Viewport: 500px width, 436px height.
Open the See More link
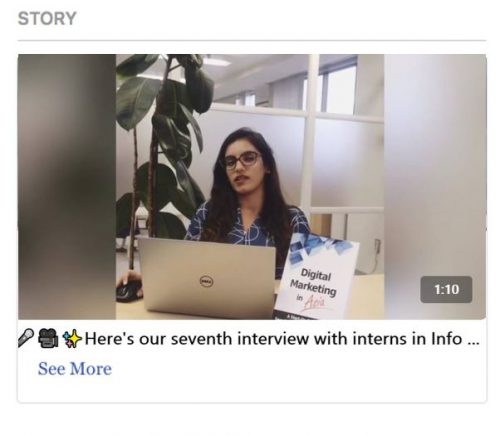coord(75,369)
